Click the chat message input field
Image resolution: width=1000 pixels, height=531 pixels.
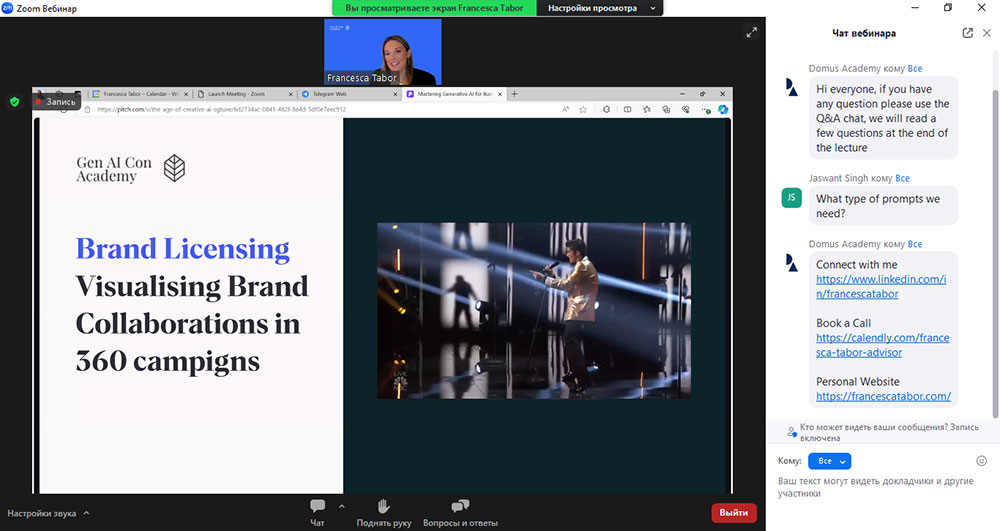tap(883, 487)
